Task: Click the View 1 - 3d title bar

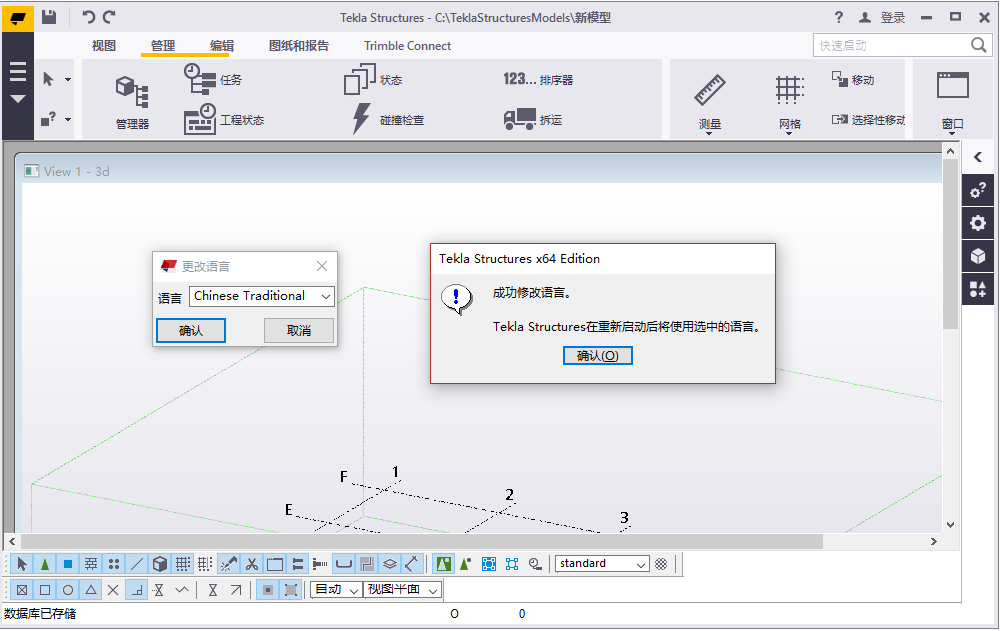Action: pyautogui.click(x=481, y=171)
